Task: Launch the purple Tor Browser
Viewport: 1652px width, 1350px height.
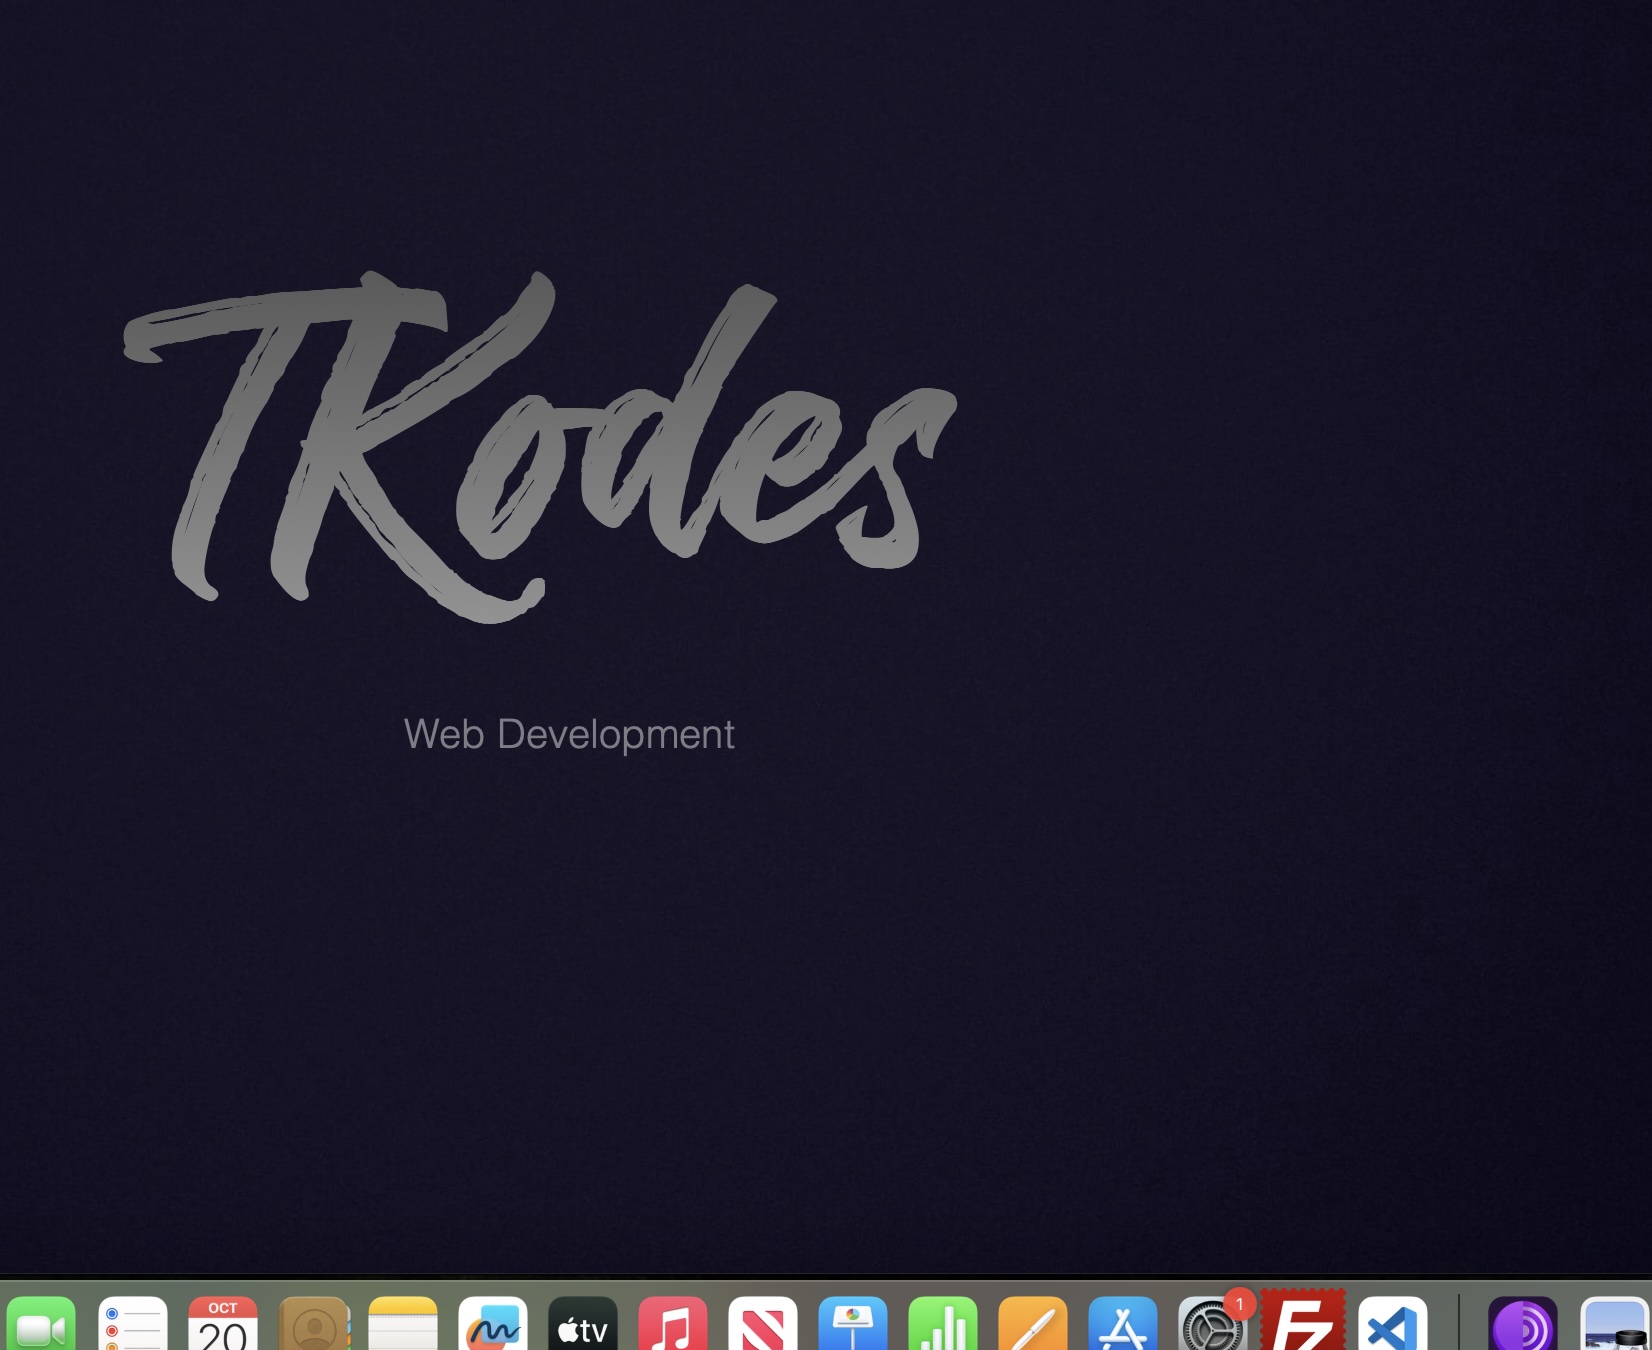Action: [1522, 1325]
